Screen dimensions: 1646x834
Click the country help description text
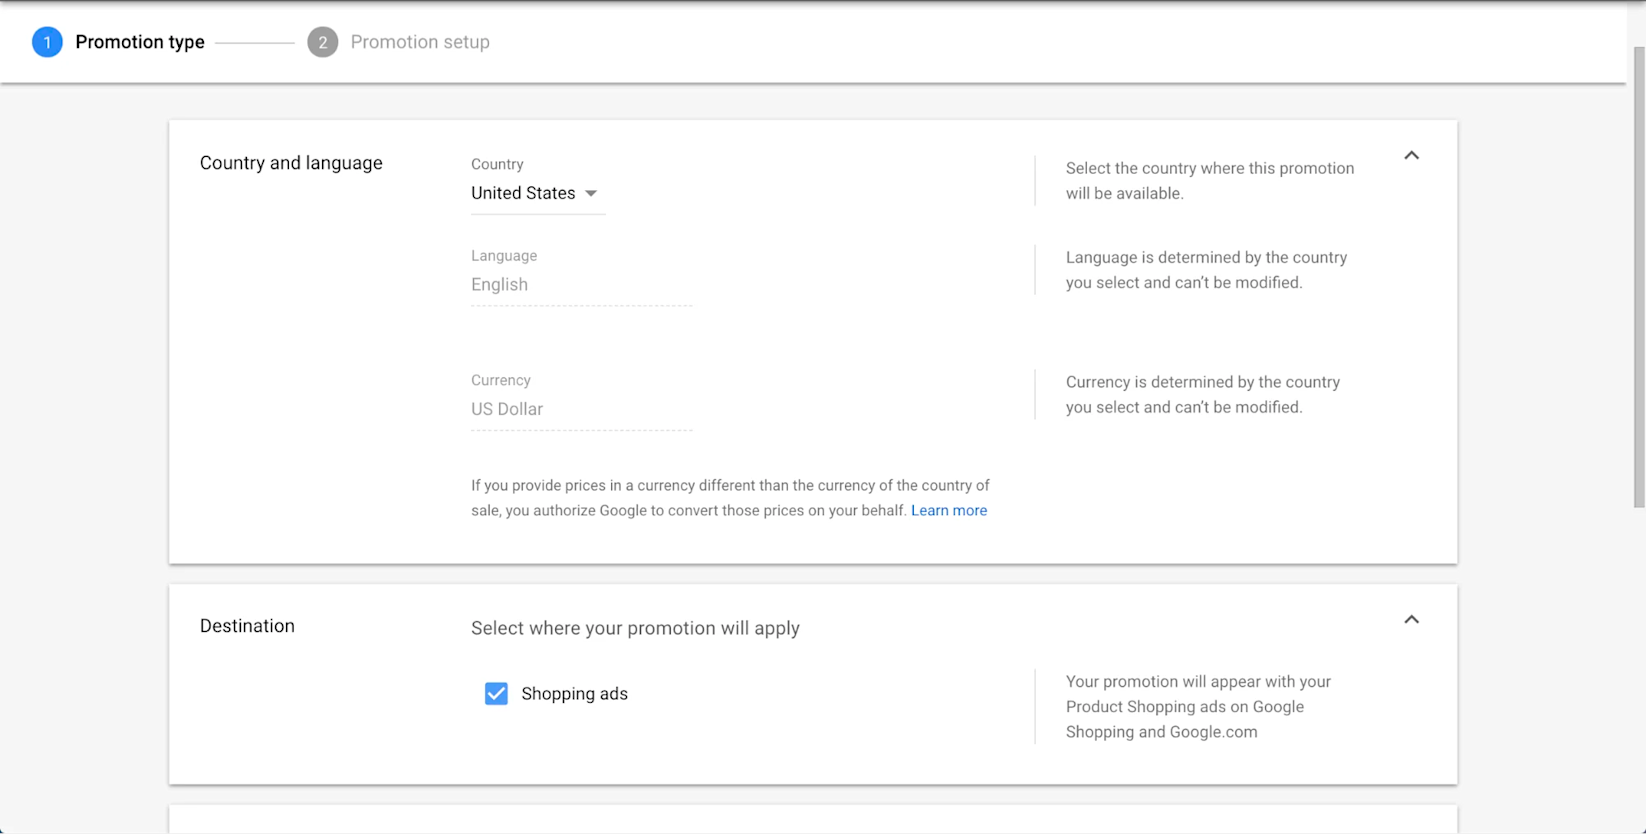(x=1209, y=181)
